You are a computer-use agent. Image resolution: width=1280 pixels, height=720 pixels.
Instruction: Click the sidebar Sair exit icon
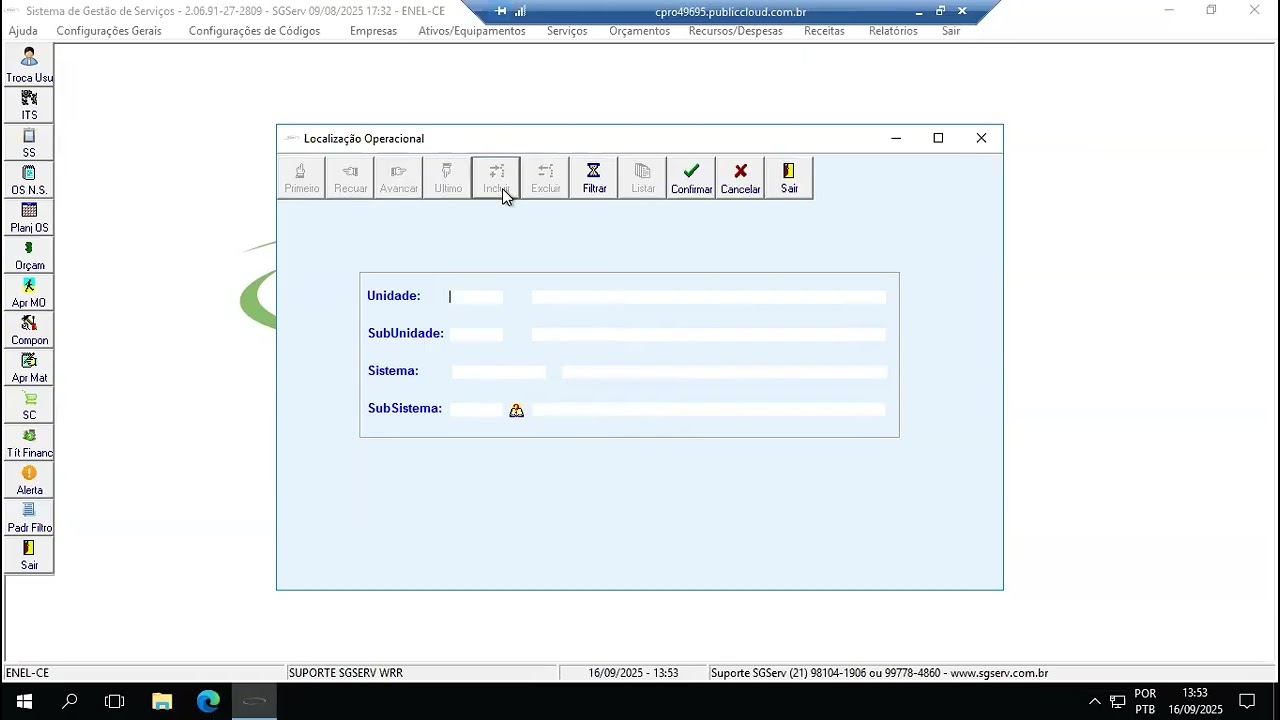(x=29, y=555)
